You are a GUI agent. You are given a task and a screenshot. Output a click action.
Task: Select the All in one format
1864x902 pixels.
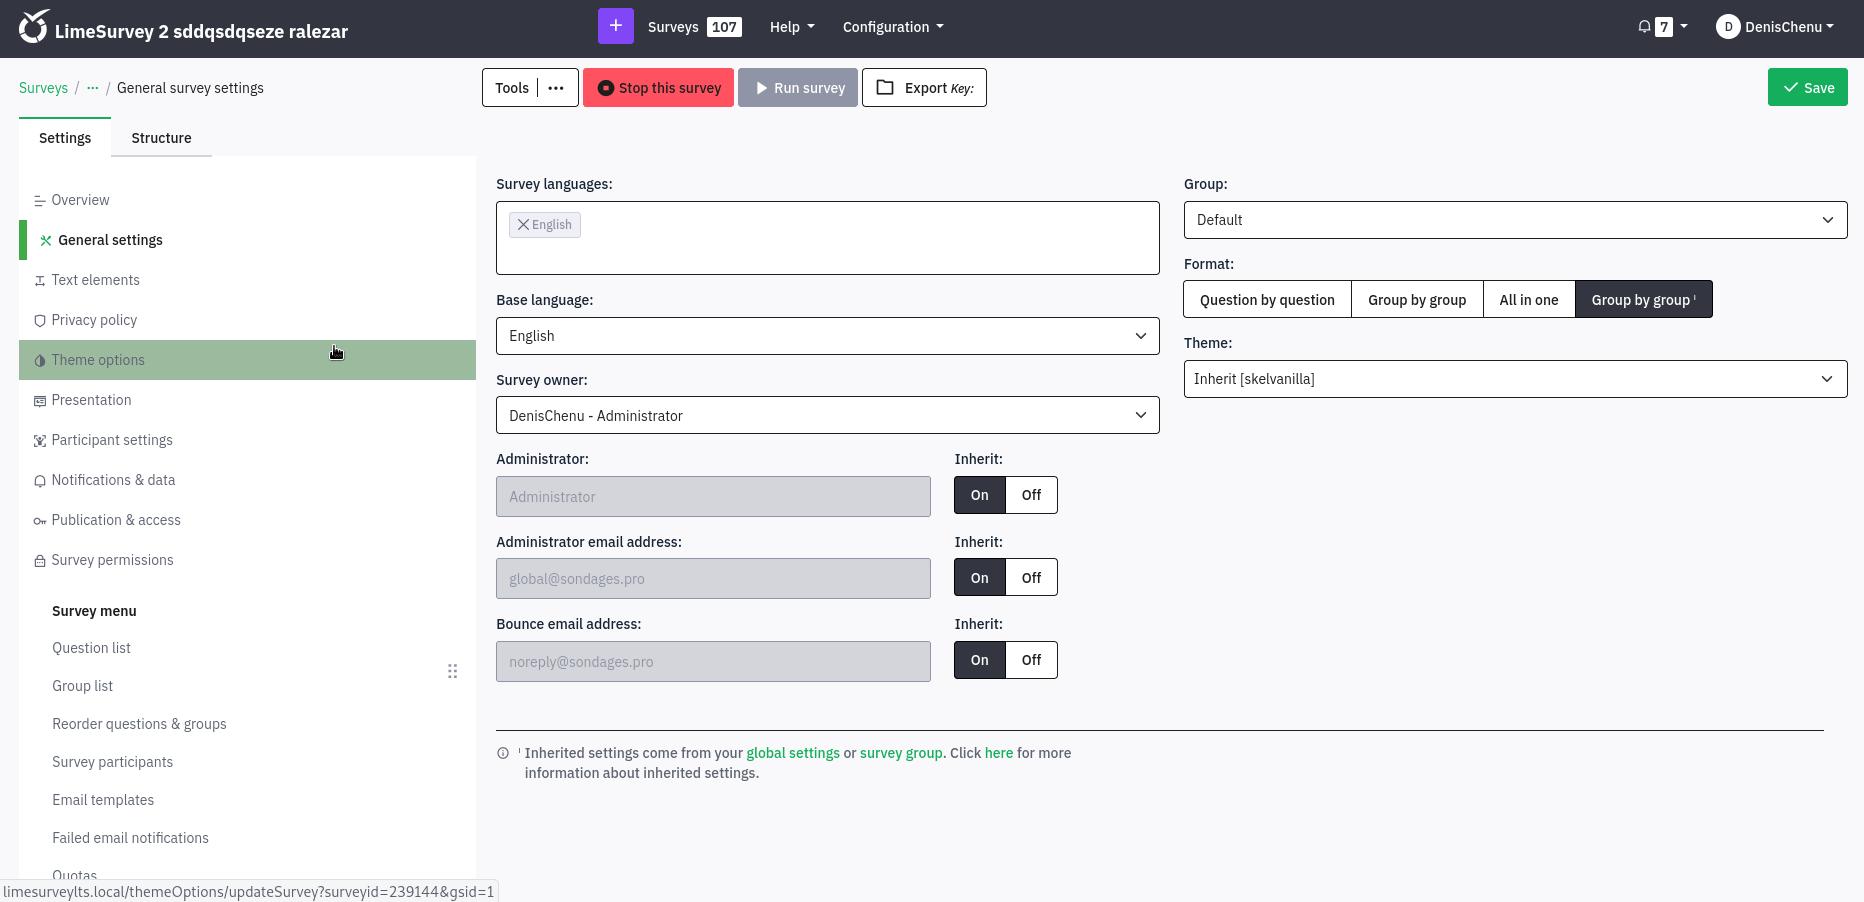tap(1528, 300)
